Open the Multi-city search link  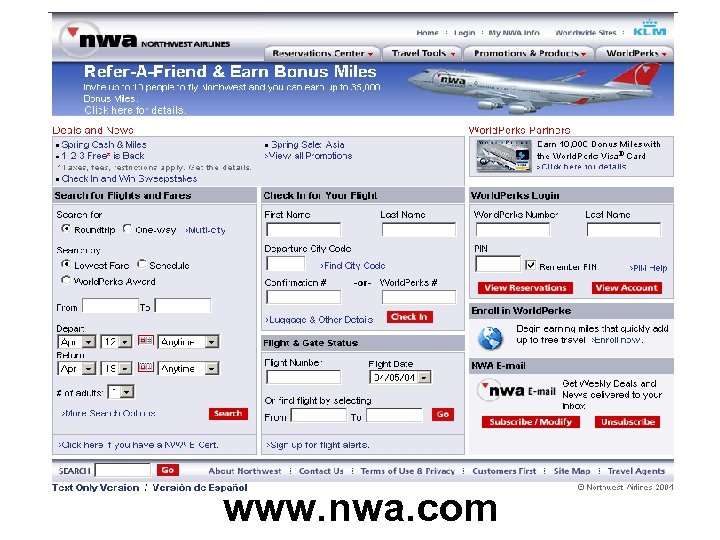click(205, 230)
